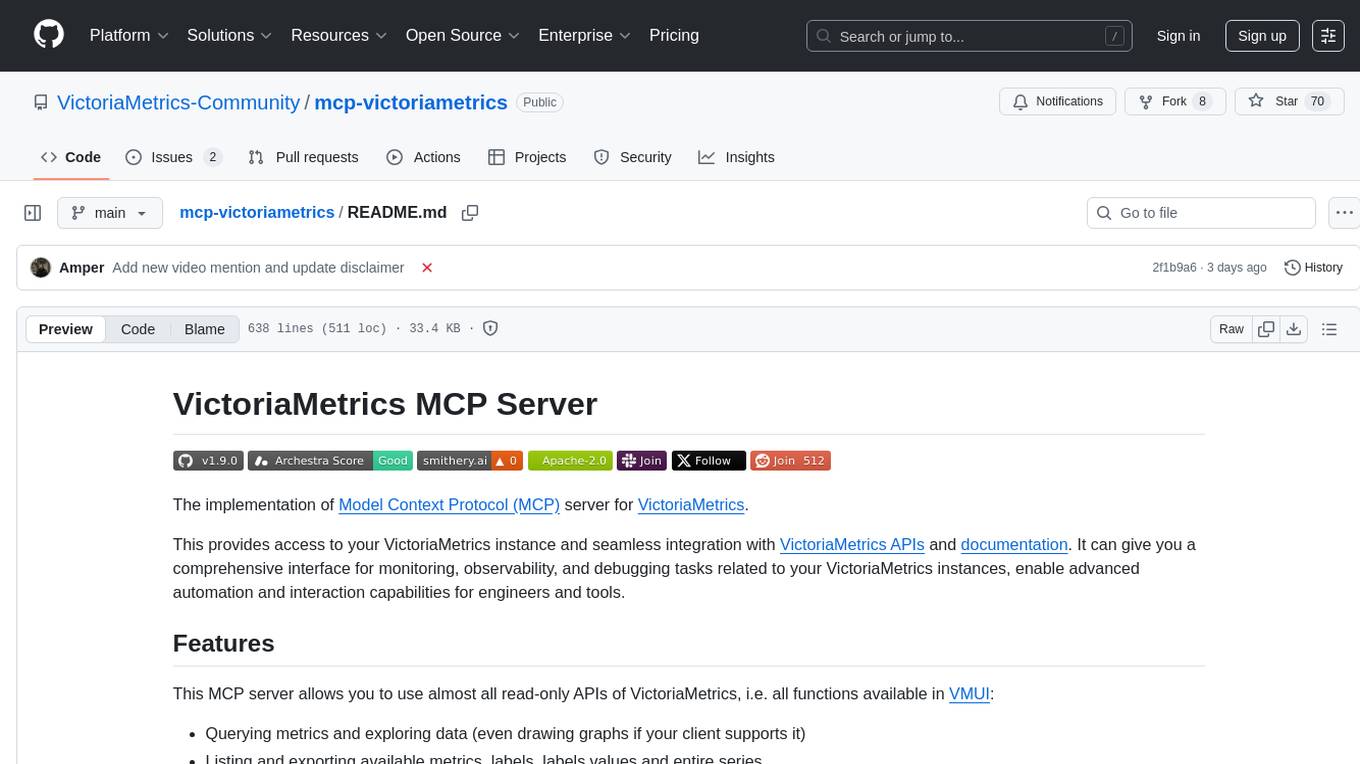Open the documentation link
This screenshot has width=1360, height=764.
point(1014,545)
